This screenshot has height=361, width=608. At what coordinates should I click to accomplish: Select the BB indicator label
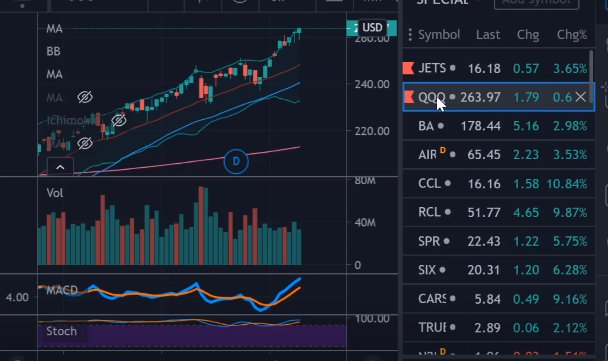coord(54,51)
